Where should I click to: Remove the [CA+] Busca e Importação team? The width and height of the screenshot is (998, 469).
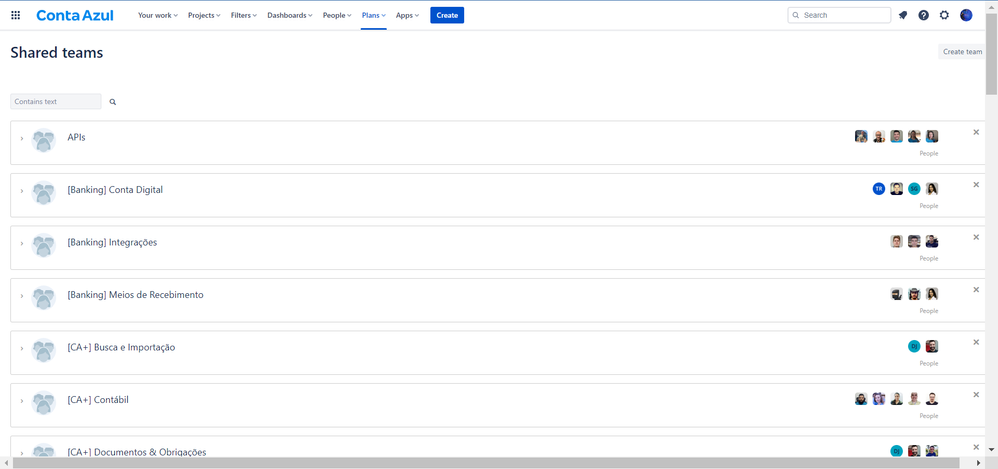point(976,342)
